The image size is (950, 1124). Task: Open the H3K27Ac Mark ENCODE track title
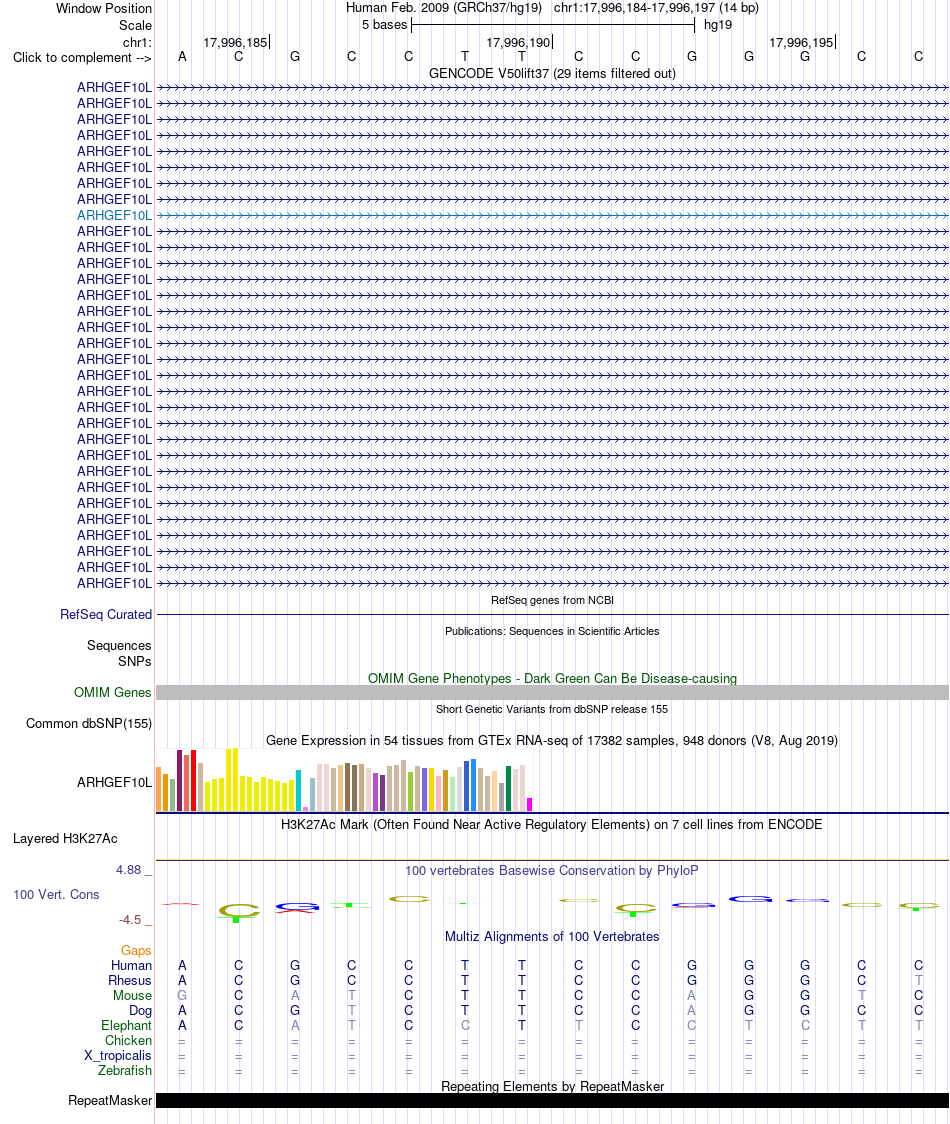coord(552,824)
